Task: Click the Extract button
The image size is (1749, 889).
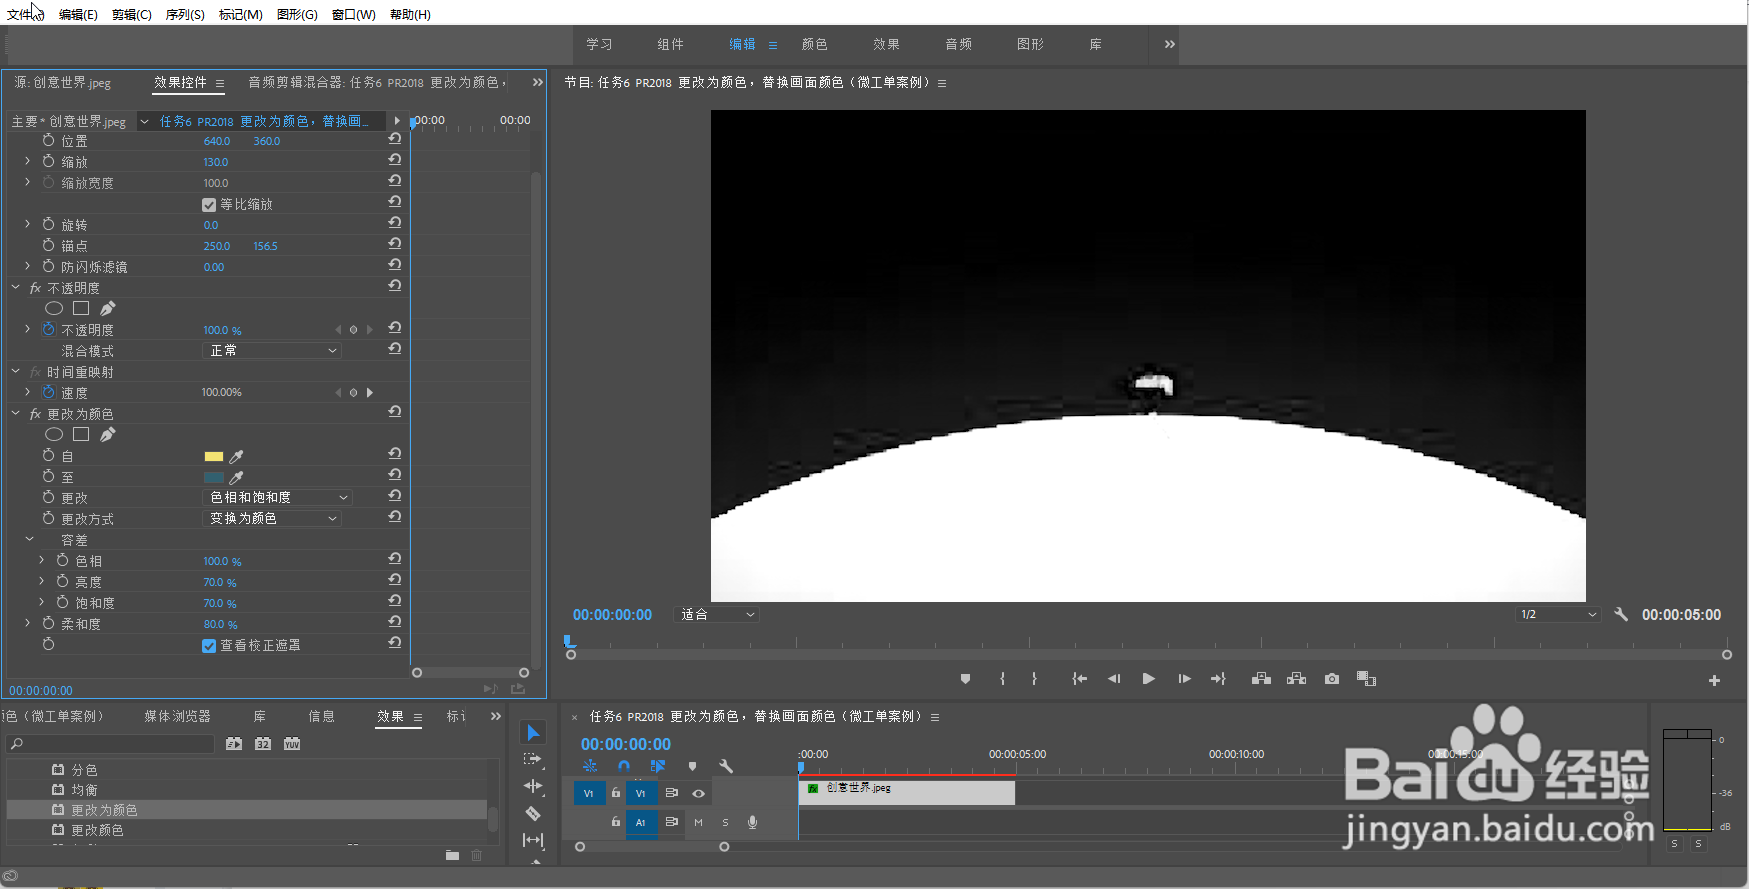Action: tap(1296, 679)
